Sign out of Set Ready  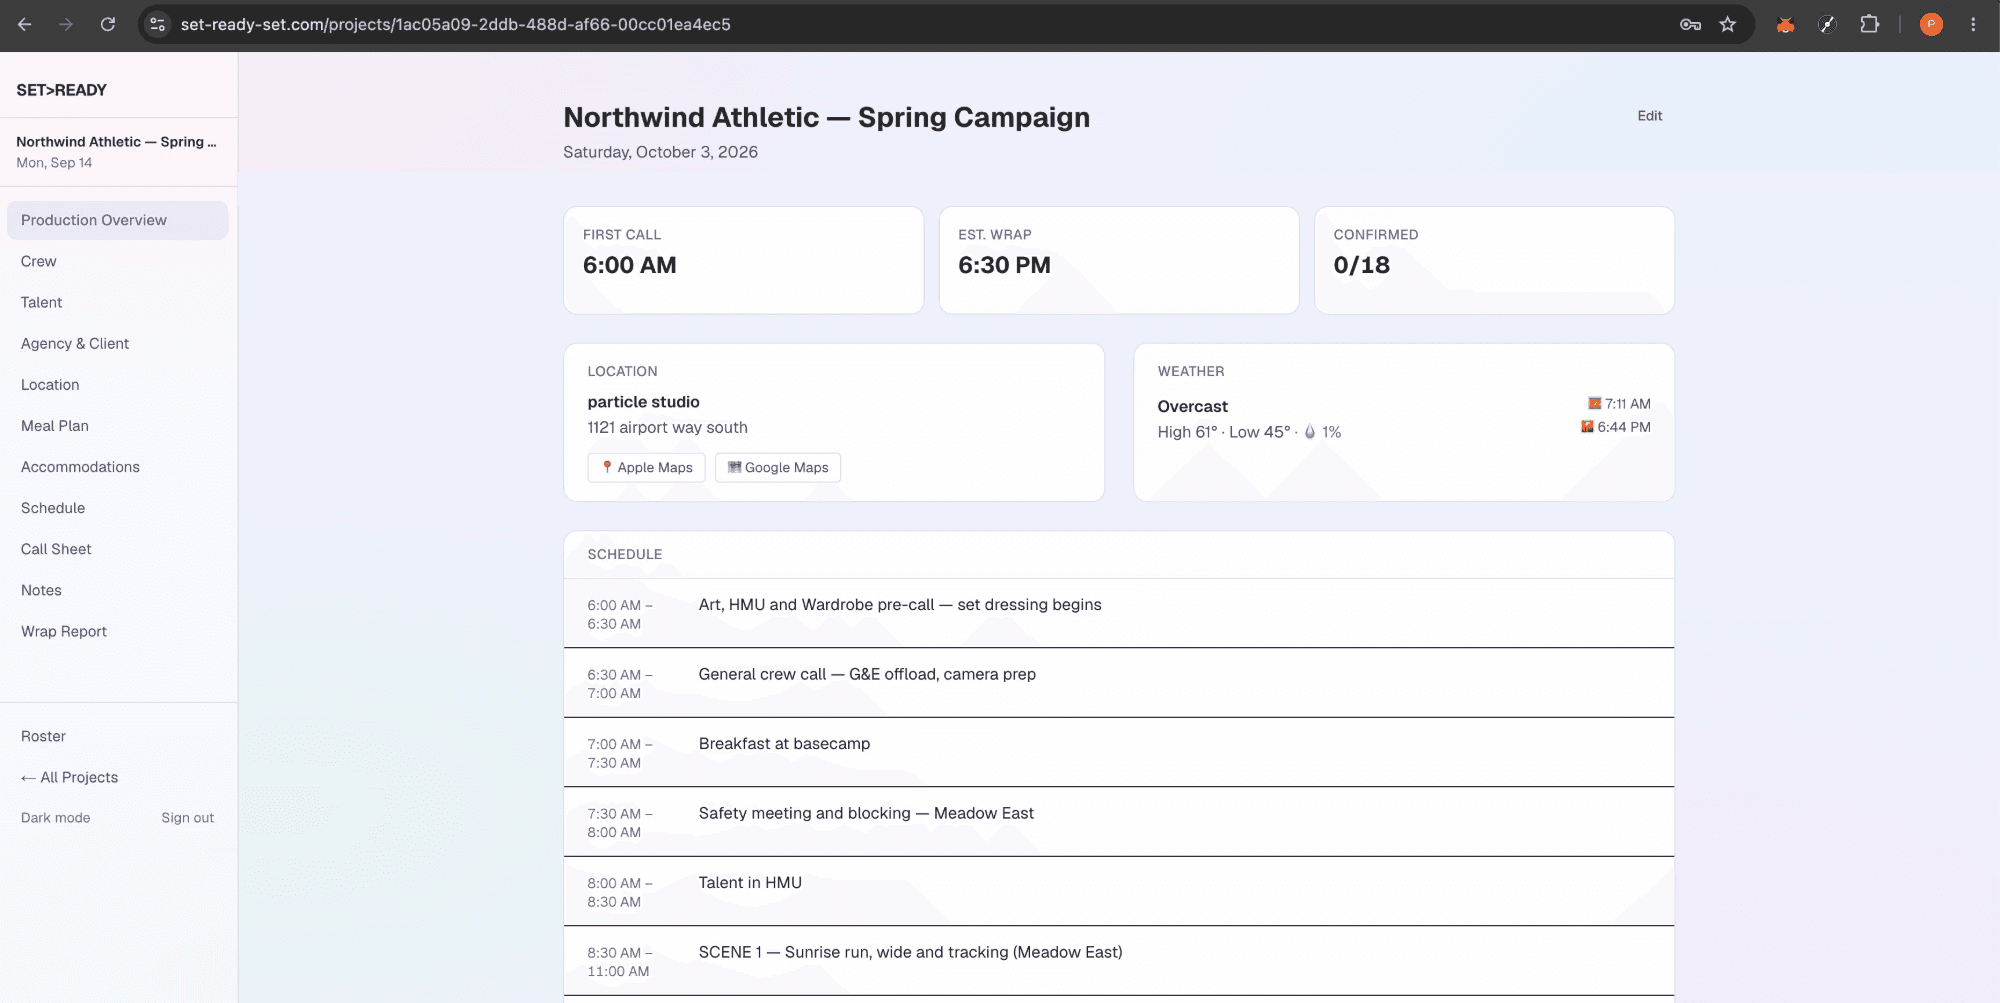click(187, 818)
